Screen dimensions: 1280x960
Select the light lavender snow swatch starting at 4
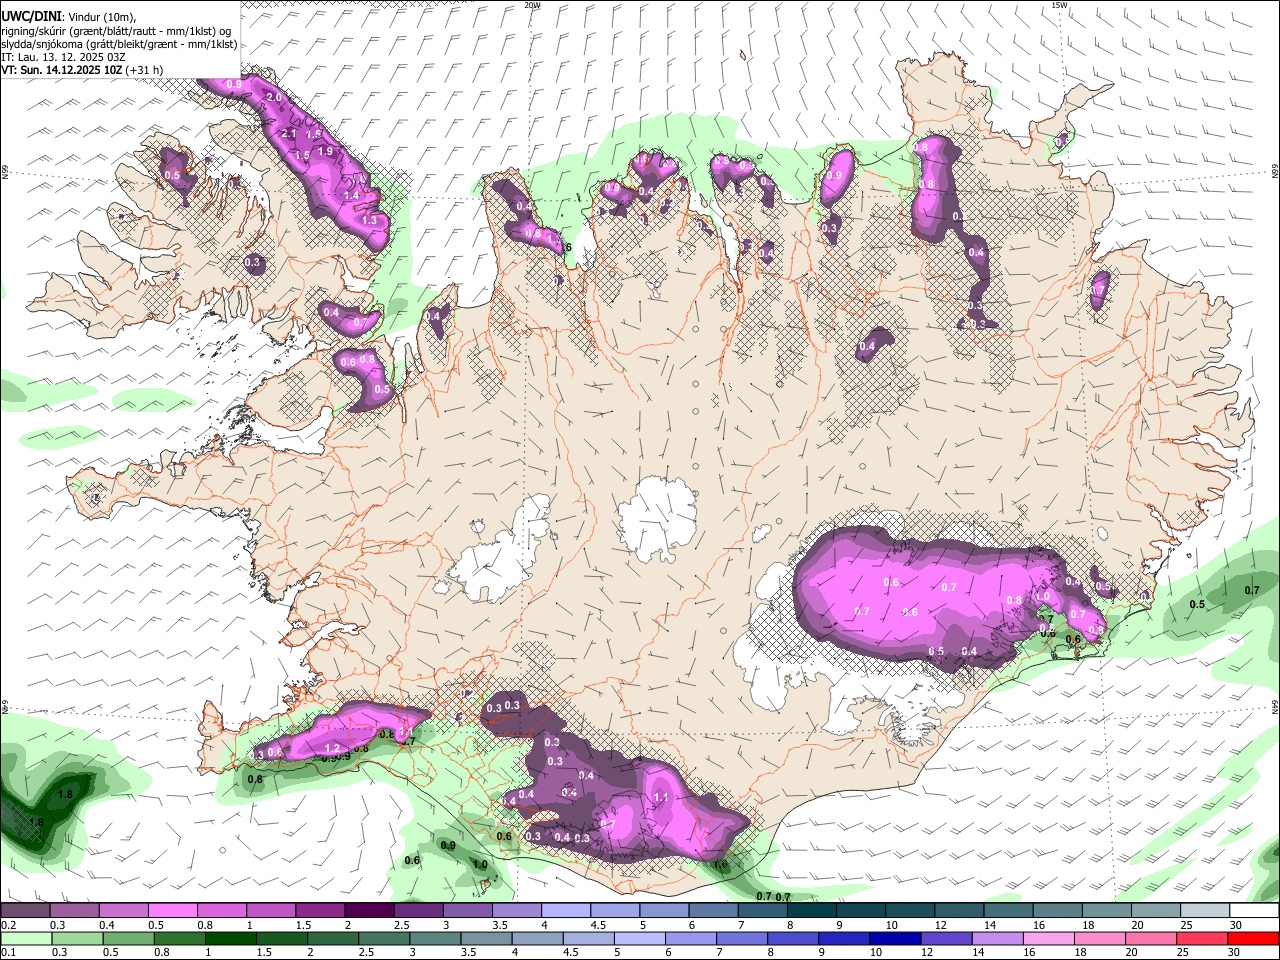[x=566, y=911]
